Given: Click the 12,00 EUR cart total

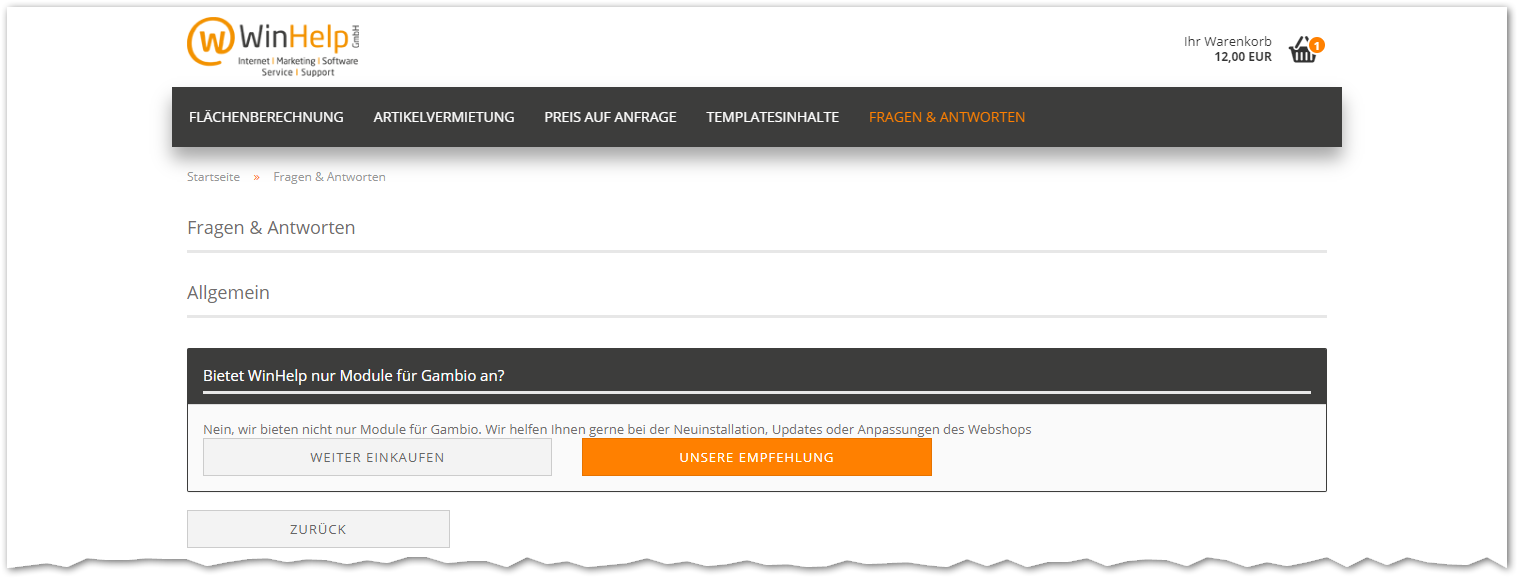Looking at the screenshot, I should pyautogui.click(x=1243, y=57).
